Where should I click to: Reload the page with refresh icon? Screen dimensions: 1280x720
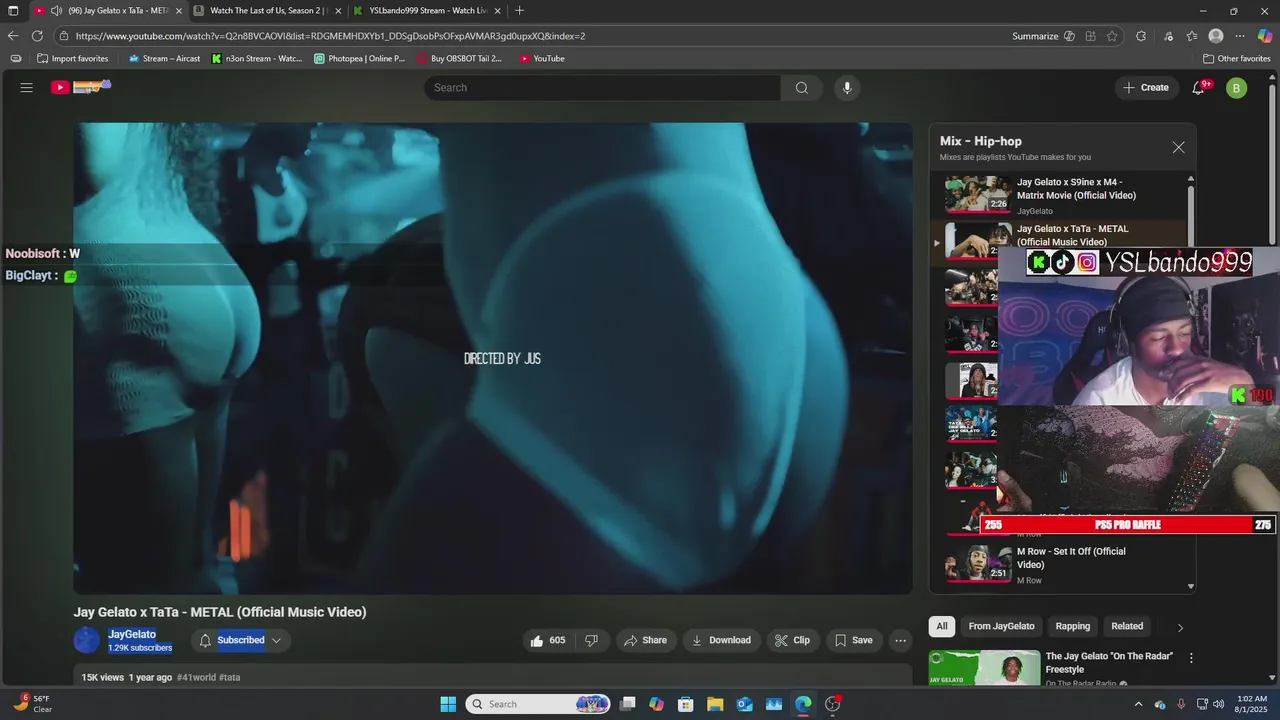tap(37, 36)
